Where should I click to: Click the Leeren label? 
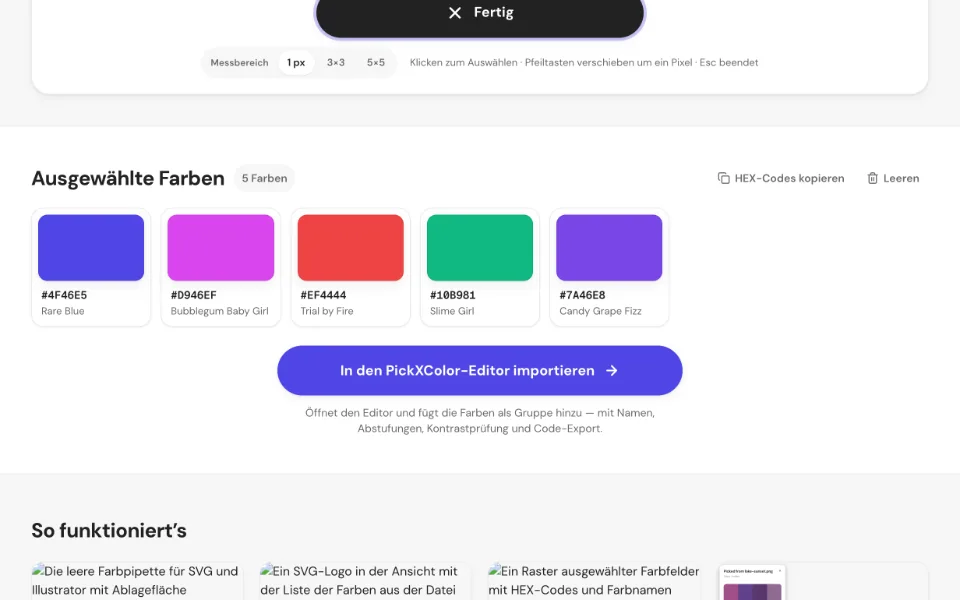tap(901, 178)
